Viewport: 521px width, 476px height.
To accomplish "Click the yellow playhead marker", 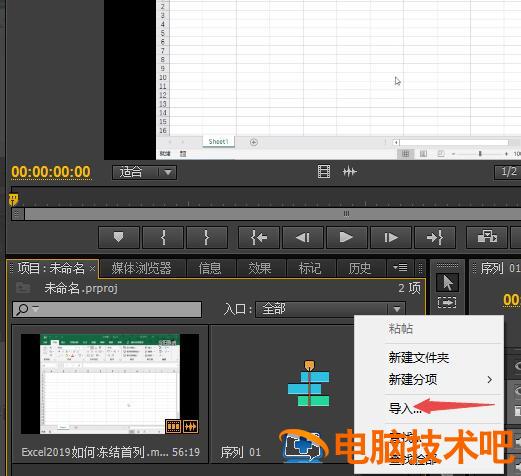I will coord(14,200).
